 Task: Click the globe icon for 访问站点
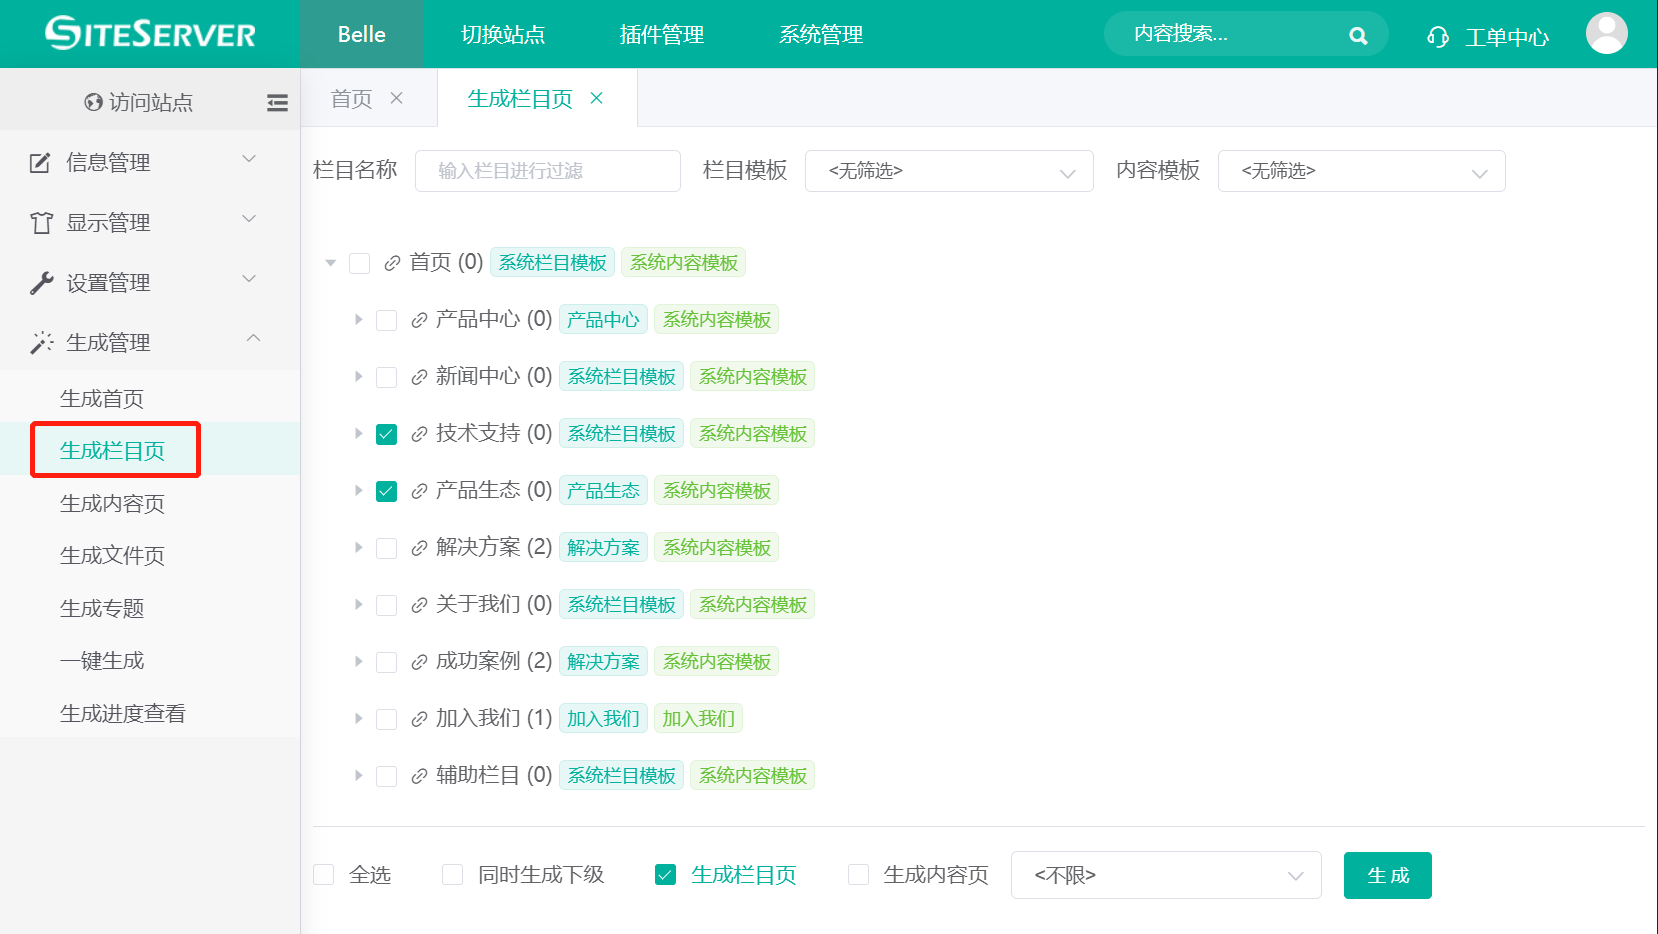94,102
